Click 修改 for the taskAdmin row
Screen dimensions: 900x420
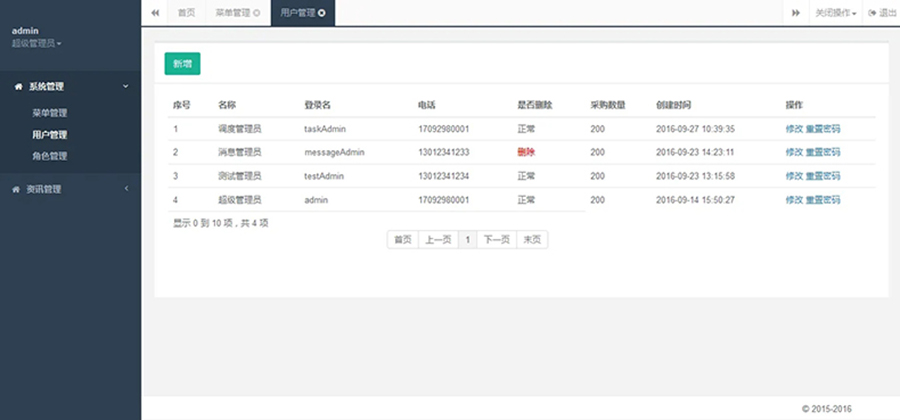(x=794, y=129)
